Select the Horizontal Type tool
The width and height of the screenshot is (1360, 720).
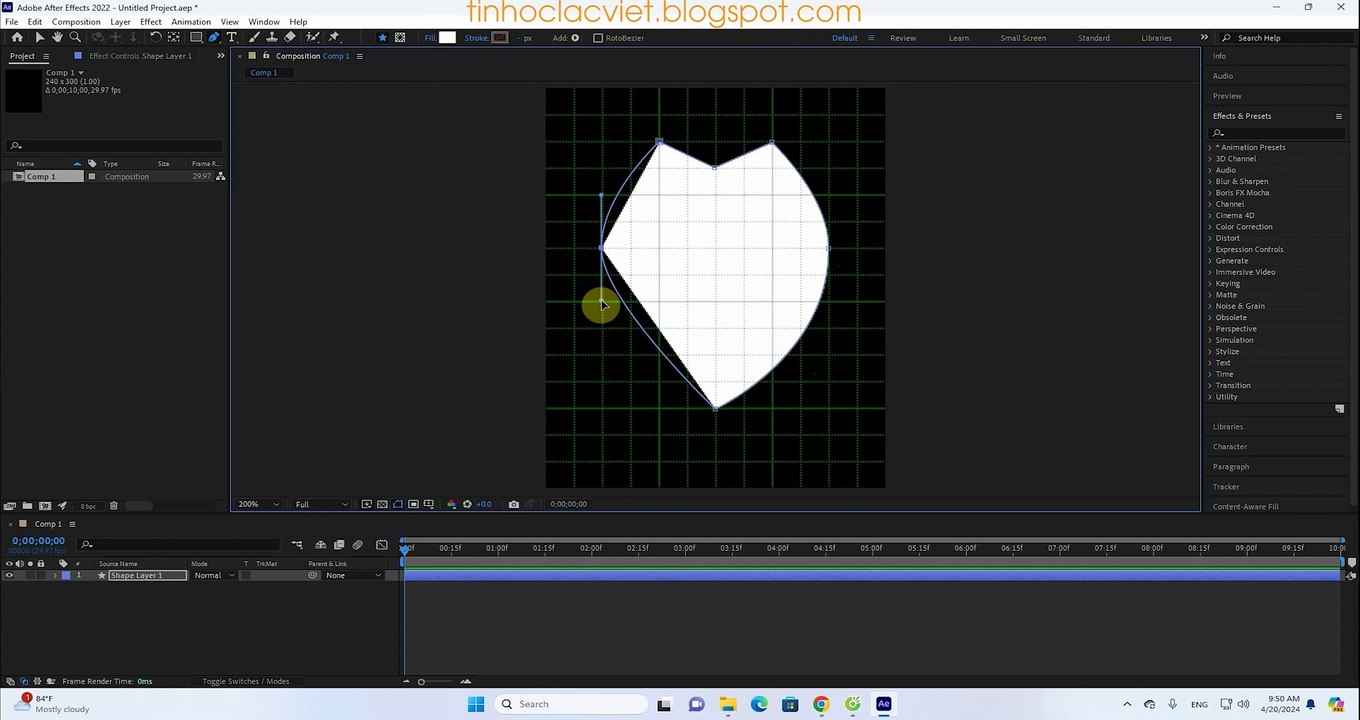click(232, 37)
